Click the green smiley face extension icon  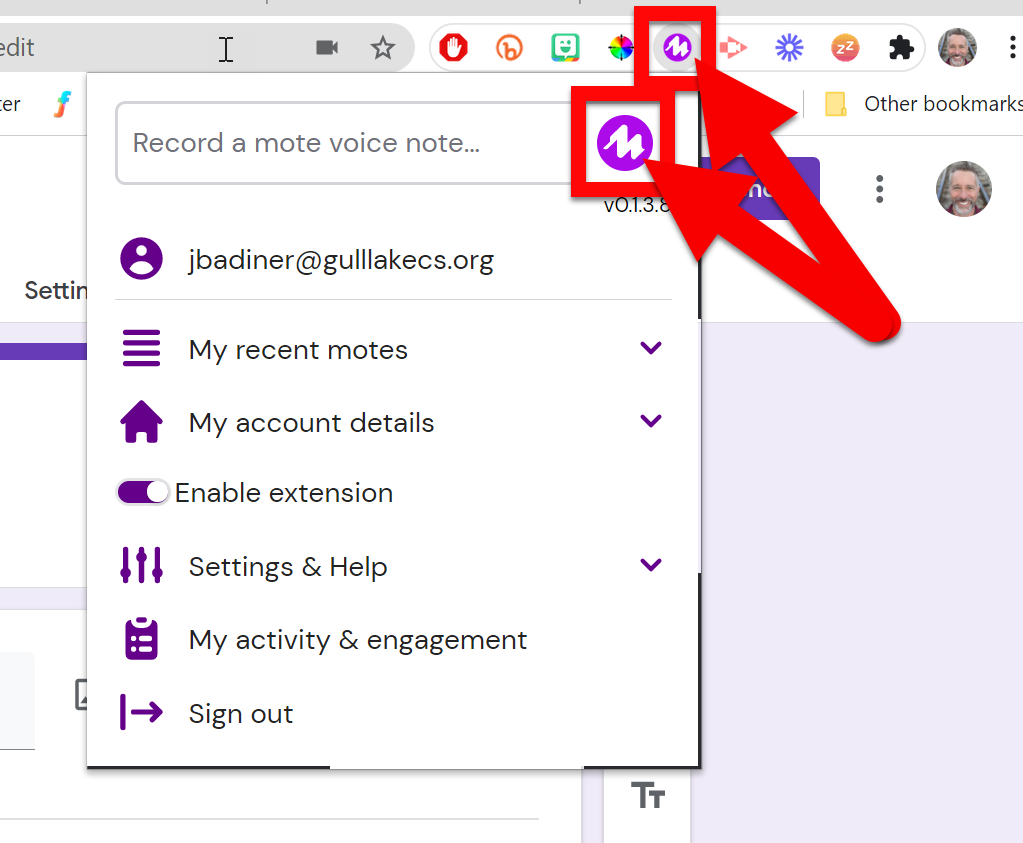565,48
